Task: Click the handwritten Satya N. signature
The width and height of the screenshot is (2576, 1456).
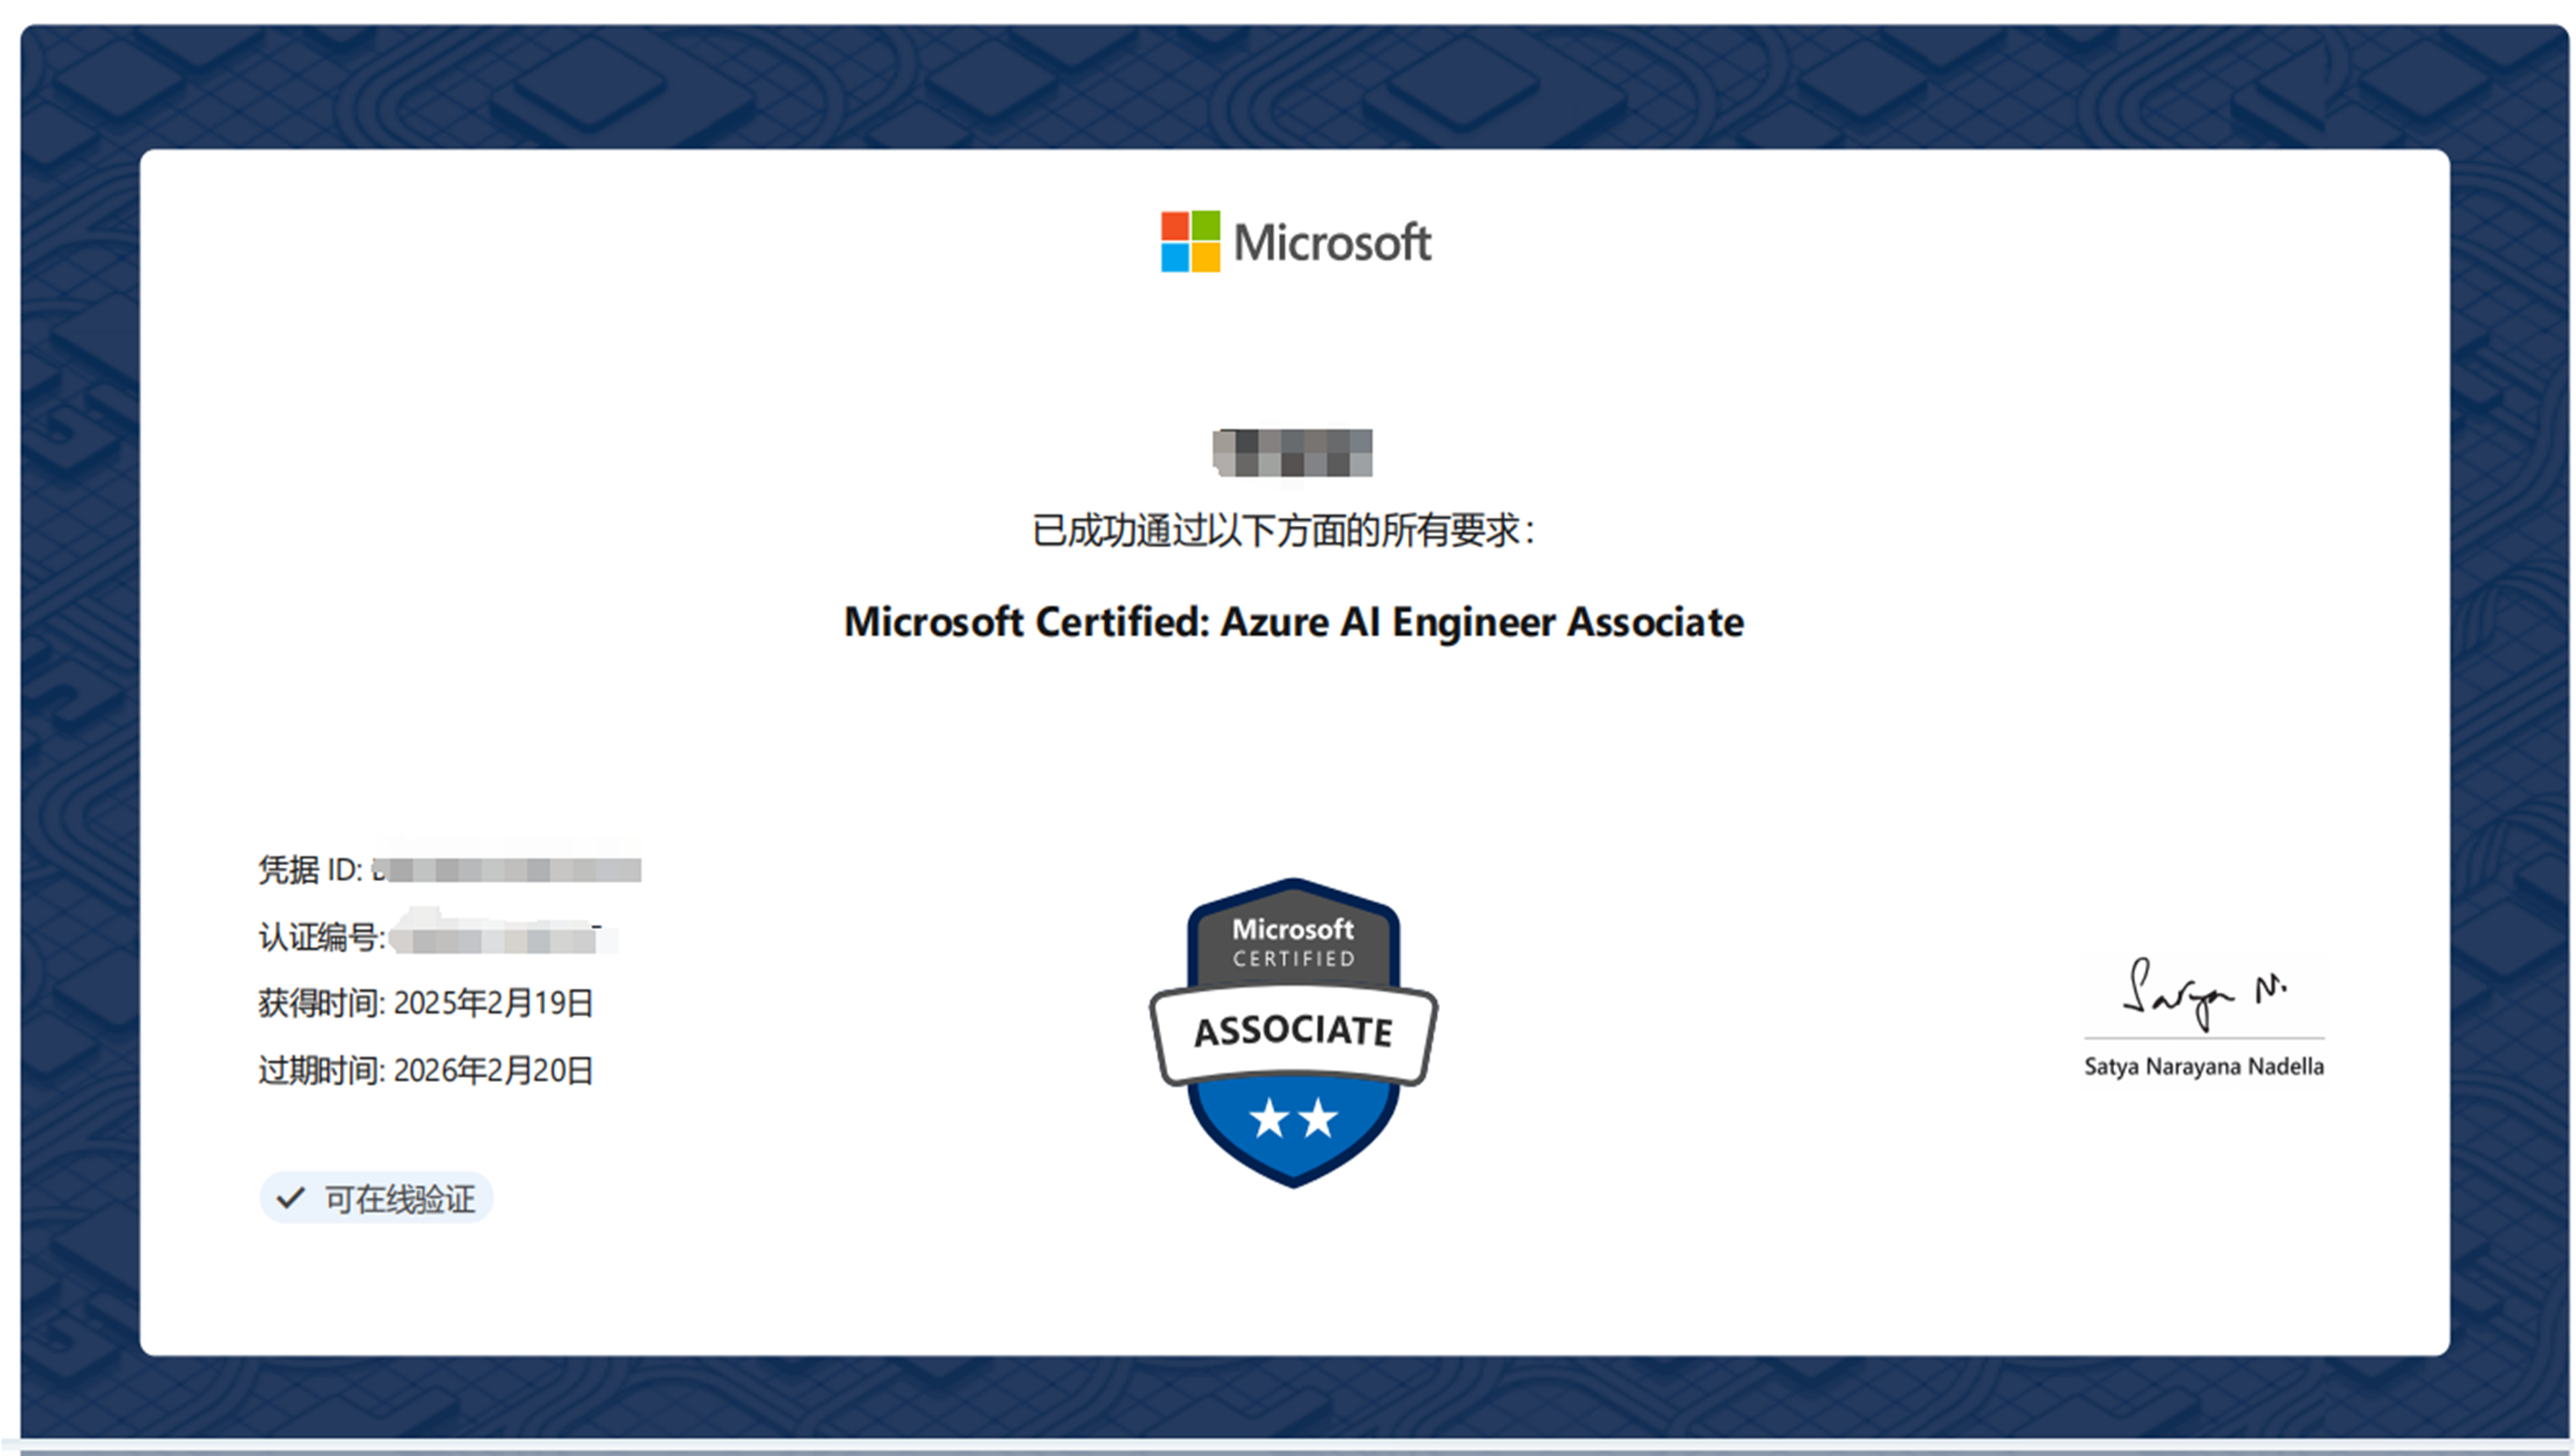Action: tap(2203, 994)
